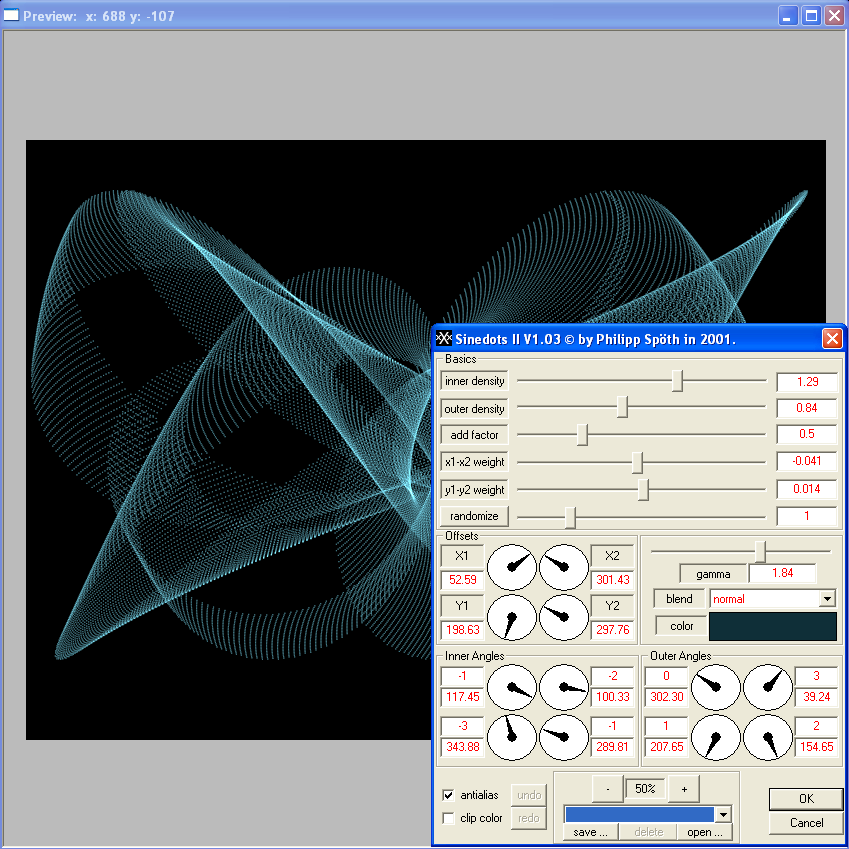Click the open ... preset button
The height and width of the screenshot is (849, 849).
[705, 832]
